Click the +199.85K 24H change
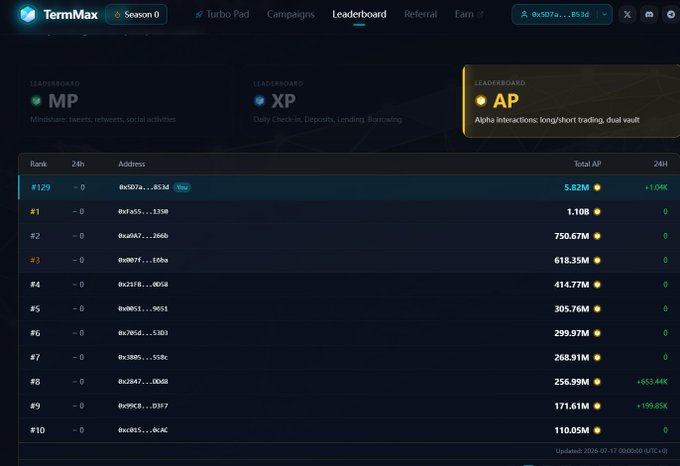 point(652,406)
